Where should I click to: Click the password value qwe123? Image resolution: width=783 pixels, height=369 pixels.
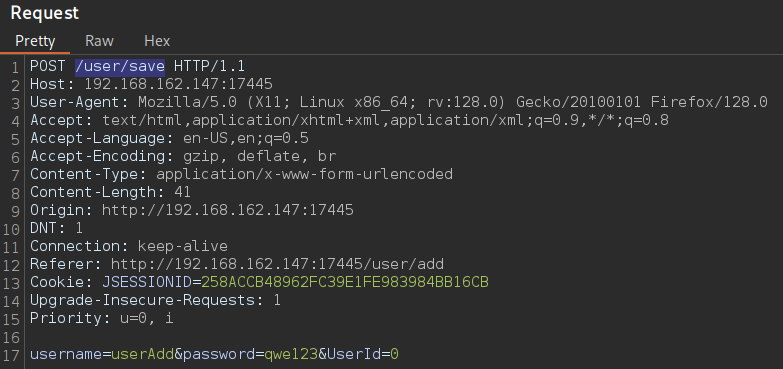pos(291,355)
